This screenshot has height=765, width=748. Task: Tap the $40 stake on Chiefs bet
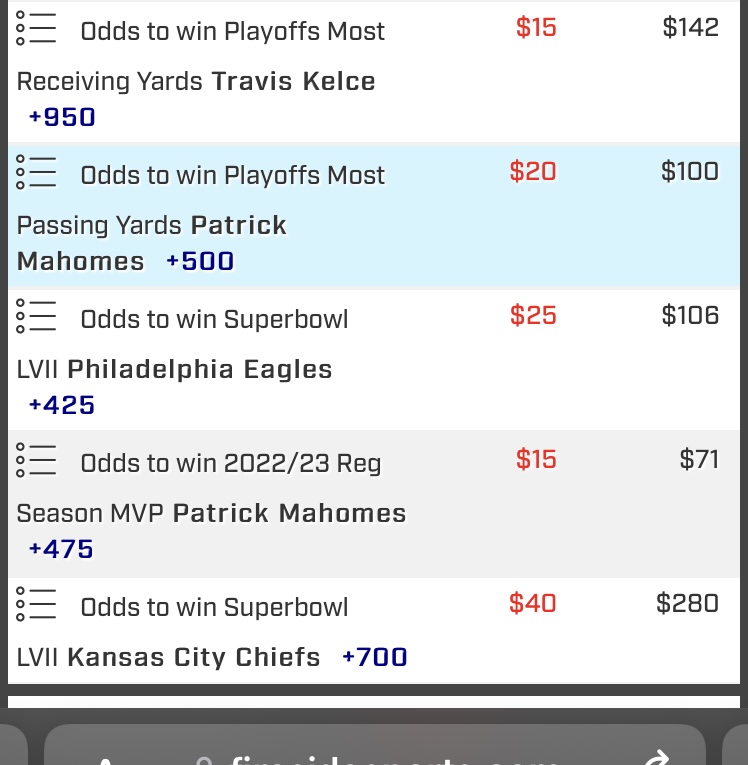pos(533,603)
